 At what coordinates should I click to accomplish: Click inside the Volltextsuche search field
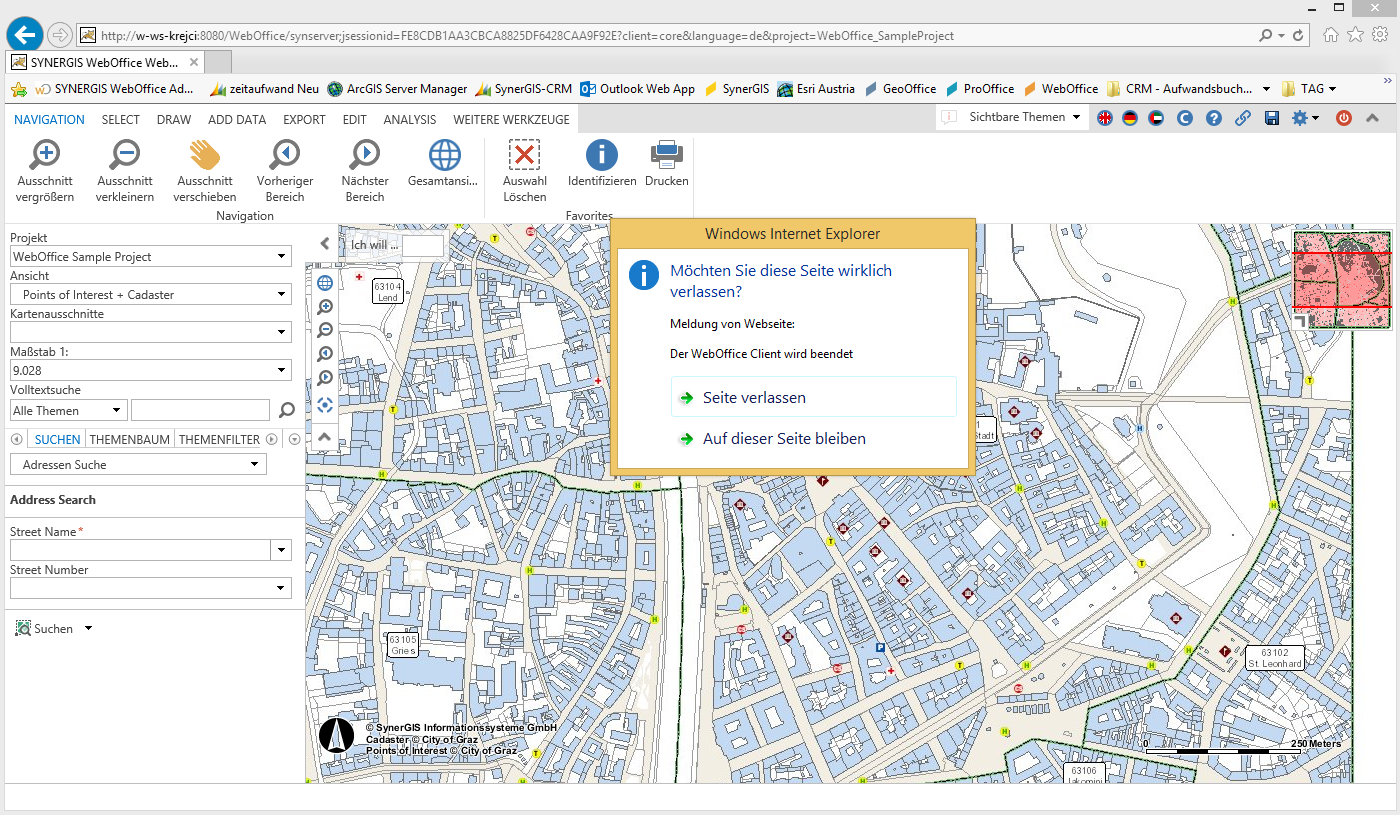(200, 410)
